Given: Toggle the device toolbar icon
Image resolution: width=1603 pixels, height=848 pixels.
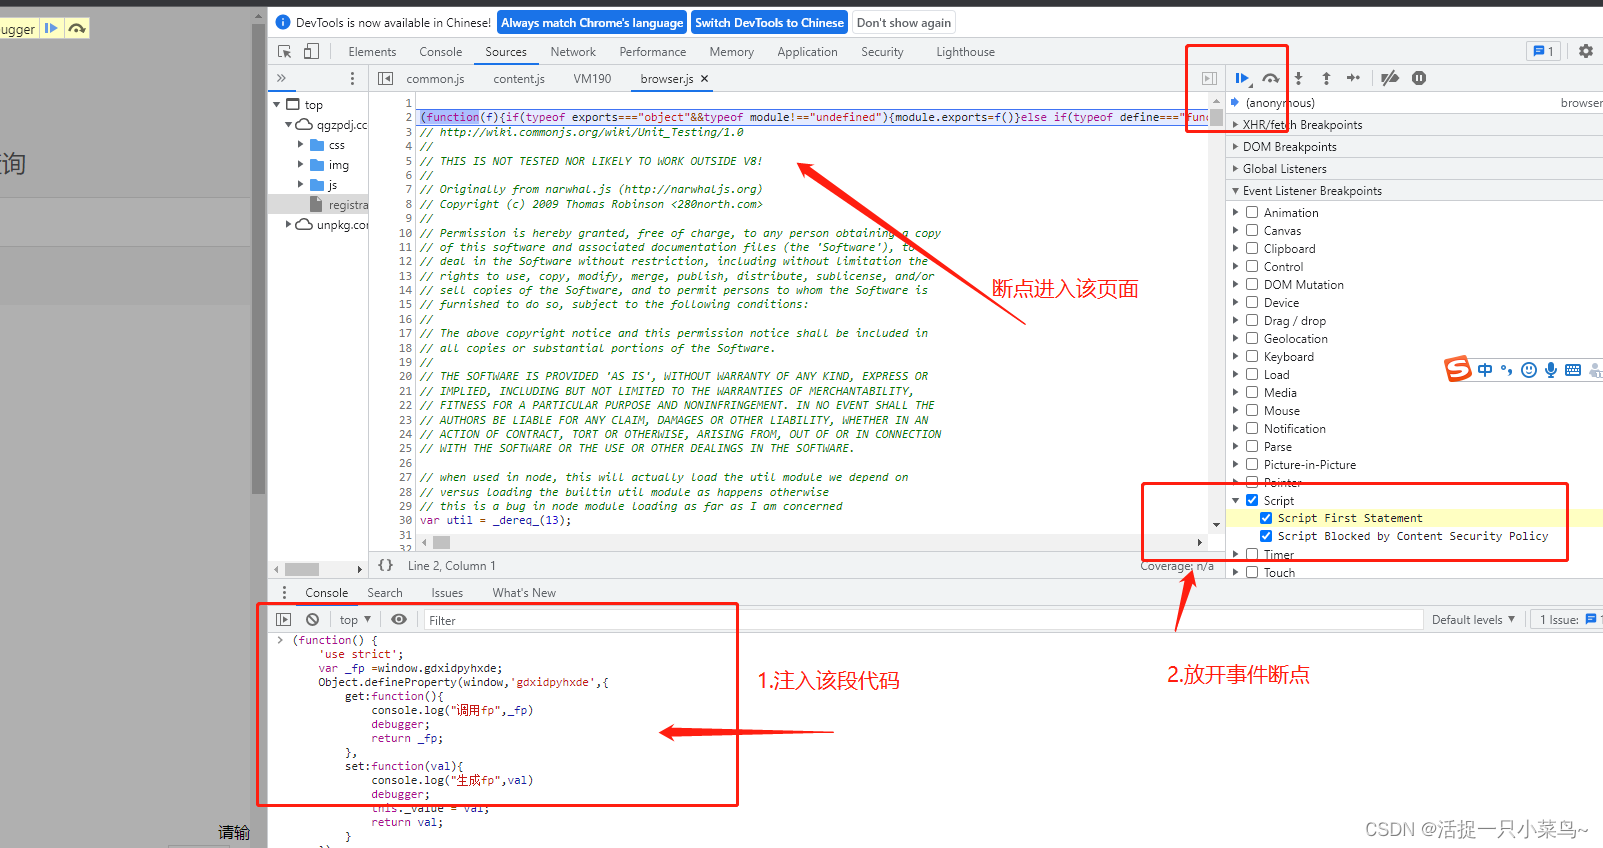Looking at the screenshot, I should click(x=312, y=51).
